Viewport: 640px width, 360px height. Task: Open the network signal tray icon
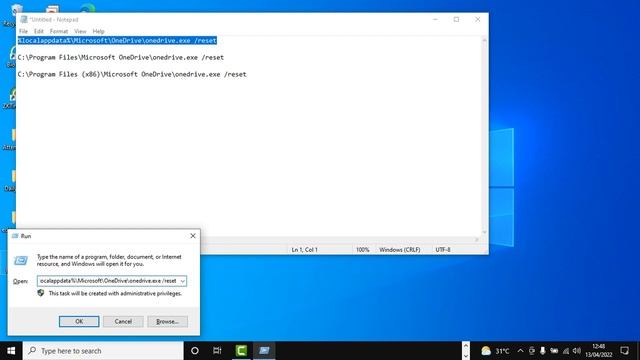566,351
